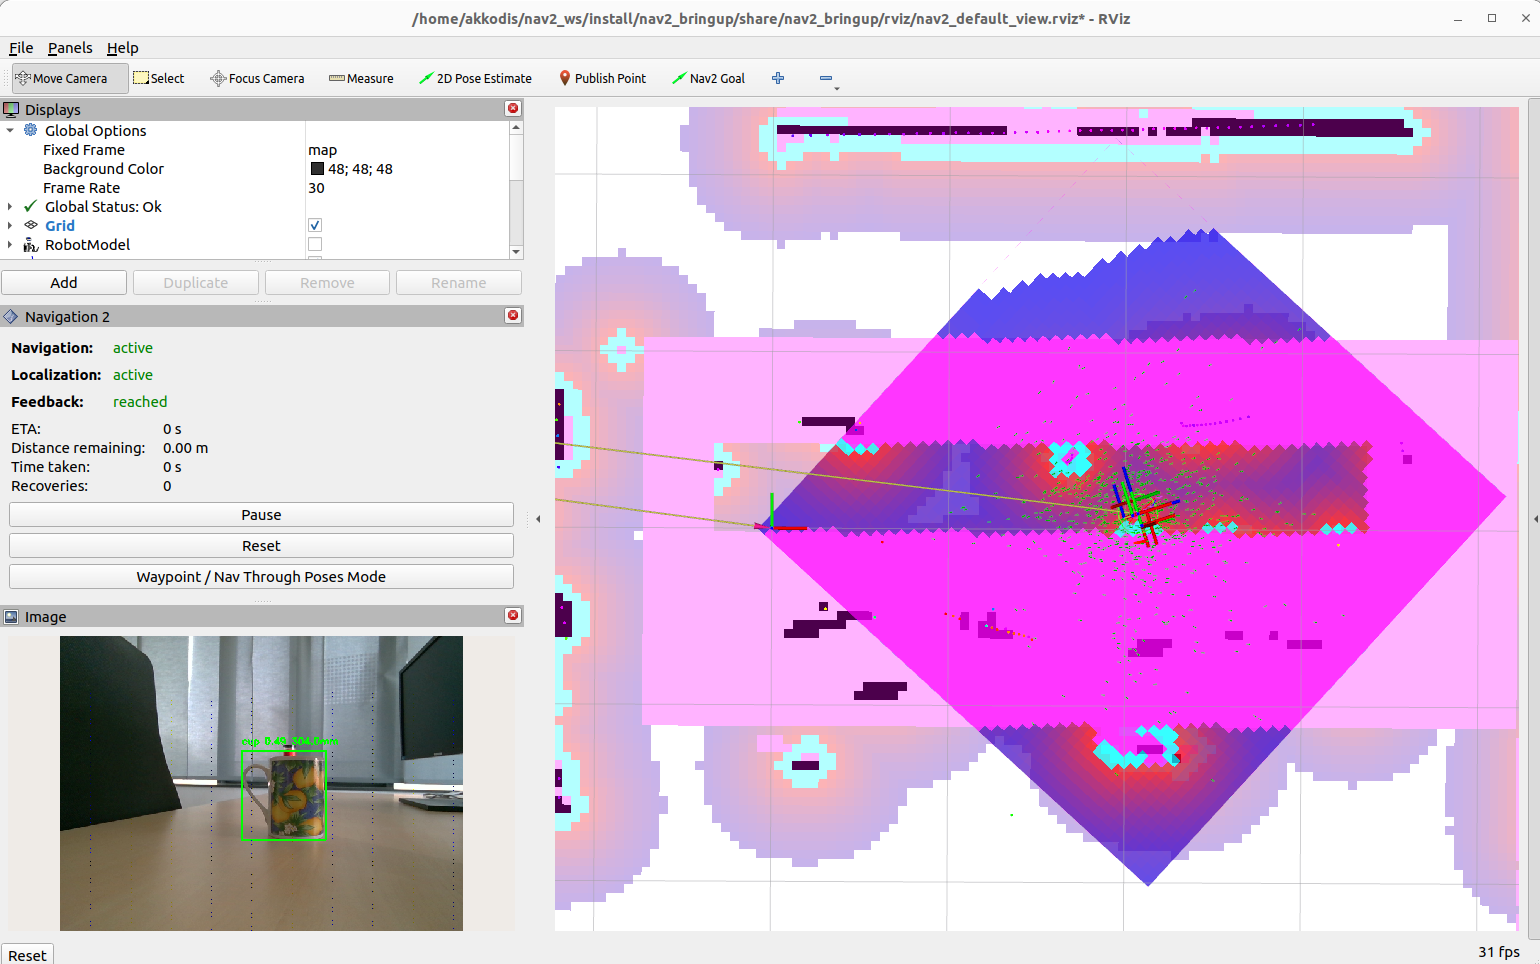
Task: Click the Localization 'active' status text
Action: click(133, 374)
